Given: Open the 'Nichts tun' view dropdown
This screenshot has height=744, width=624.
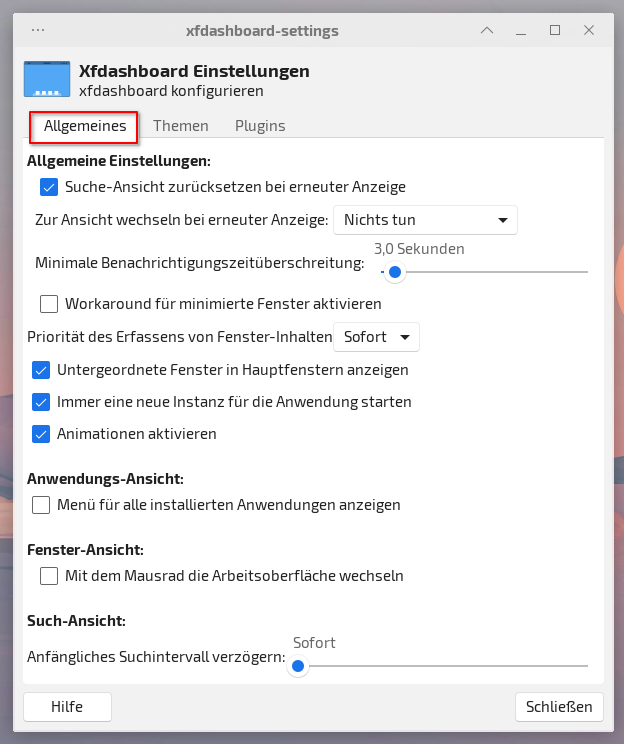Looking at the screenshot, I should point(425,220).
